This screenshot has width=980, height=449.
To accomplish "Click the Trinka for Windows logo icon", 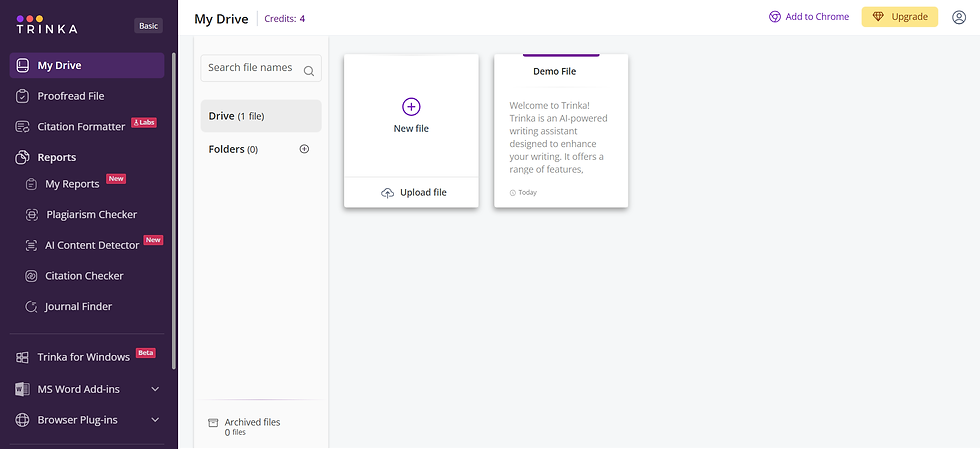I will point(22,357).
